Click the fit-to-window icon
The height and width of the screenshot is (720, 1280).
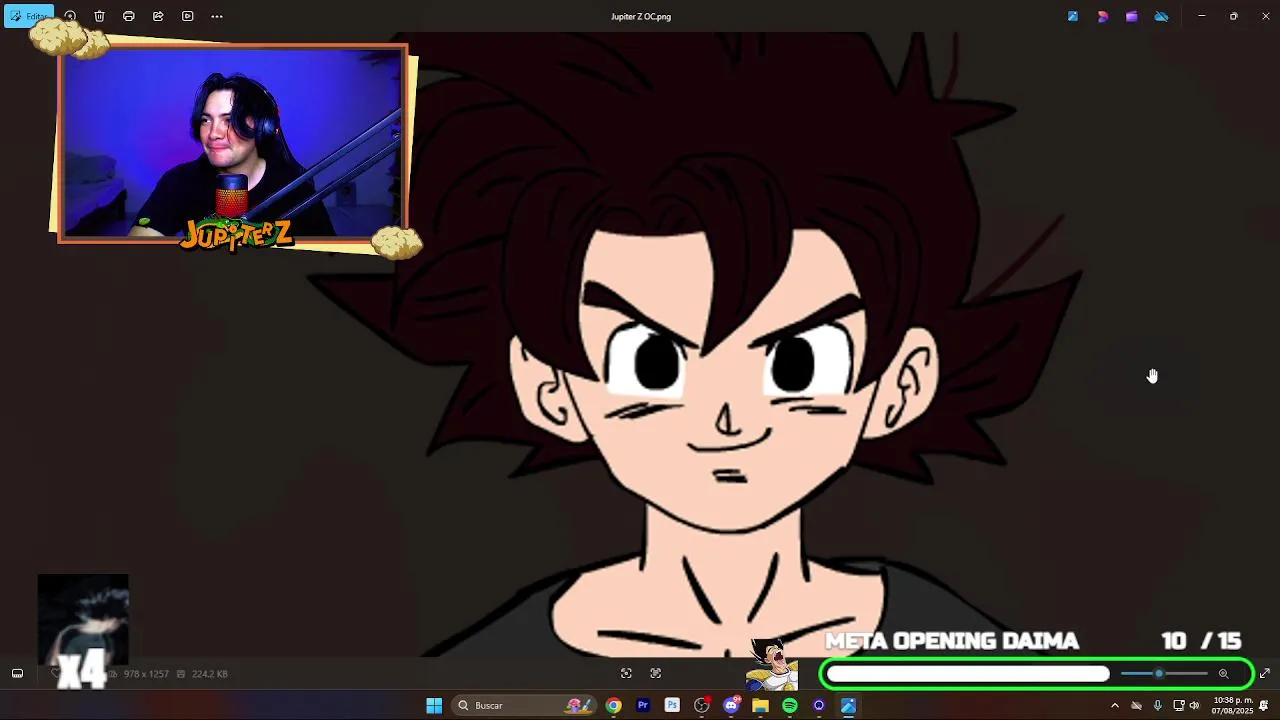click(x=626, y=674)
